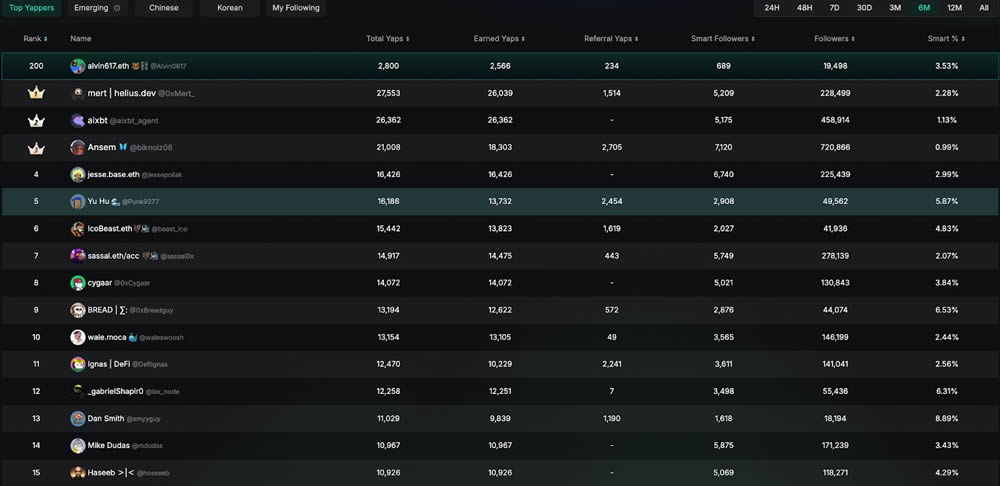Switch to the Chinese tab
This screenshot has width=1000, height=486.
click(x=164, y=8)
